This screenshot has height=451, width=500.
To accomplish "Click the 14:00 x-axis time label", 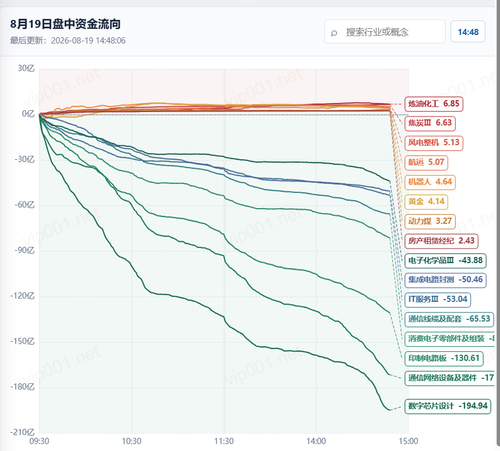I will click(316, 441).
